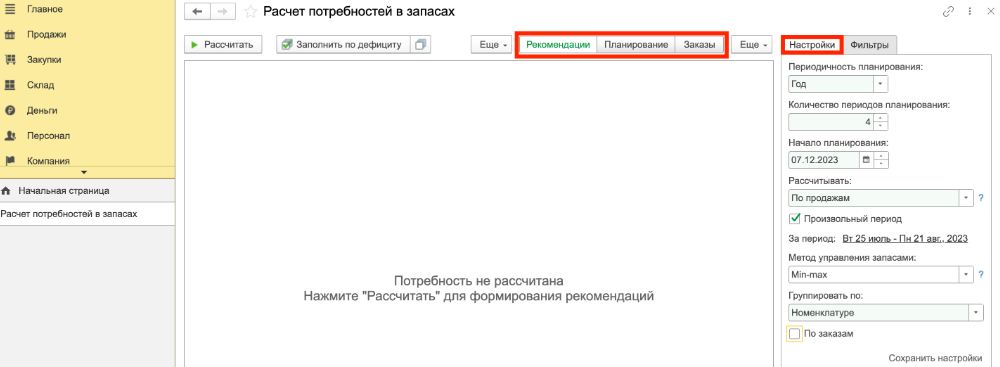
Task: Decrease the number of planning periods
Action: [881, 126]
